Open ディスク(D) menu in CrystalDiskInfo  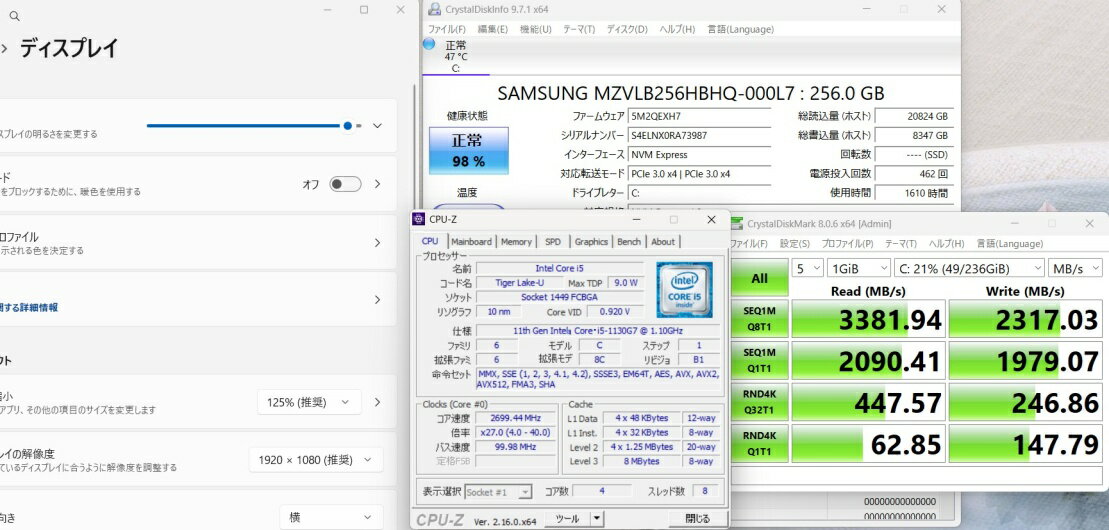click(x=626, y=29)
